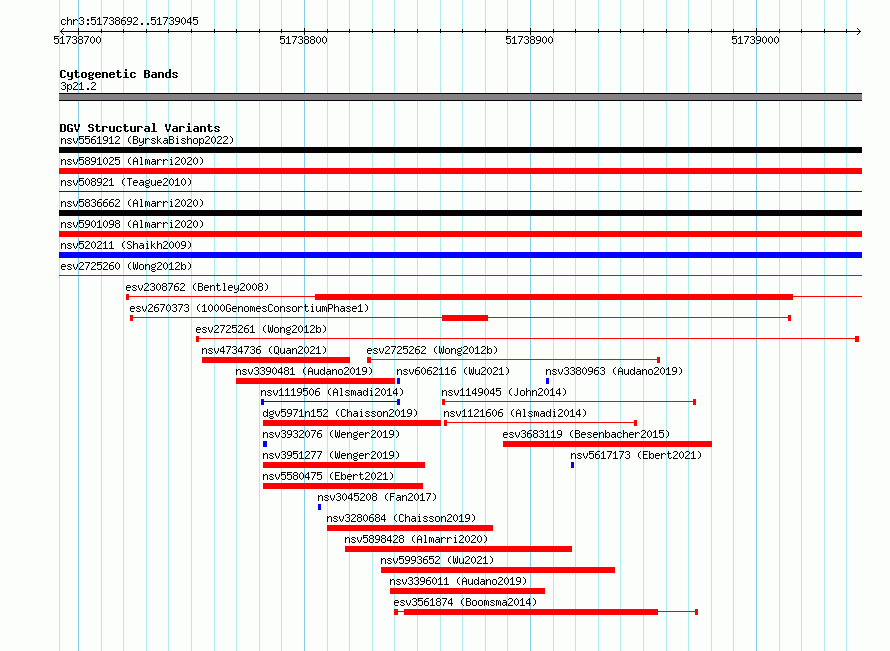Select nsv3380963 (Audano2019) label
This screenshot has width=890, height=651.
(614, 371)
